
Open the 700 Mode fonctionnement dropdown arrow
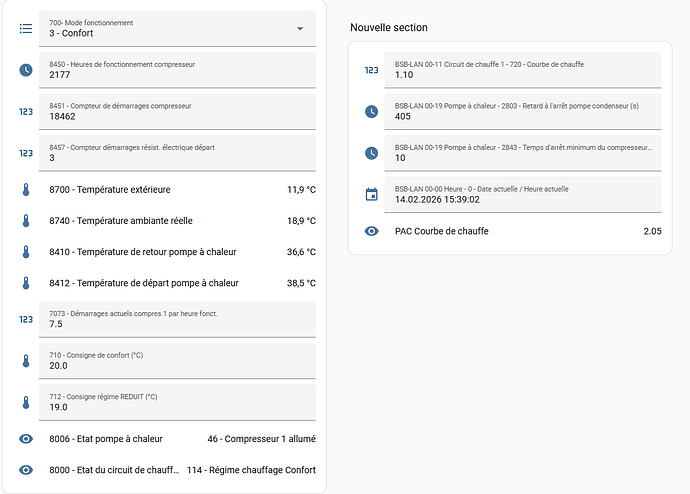(x=300, y=29)
